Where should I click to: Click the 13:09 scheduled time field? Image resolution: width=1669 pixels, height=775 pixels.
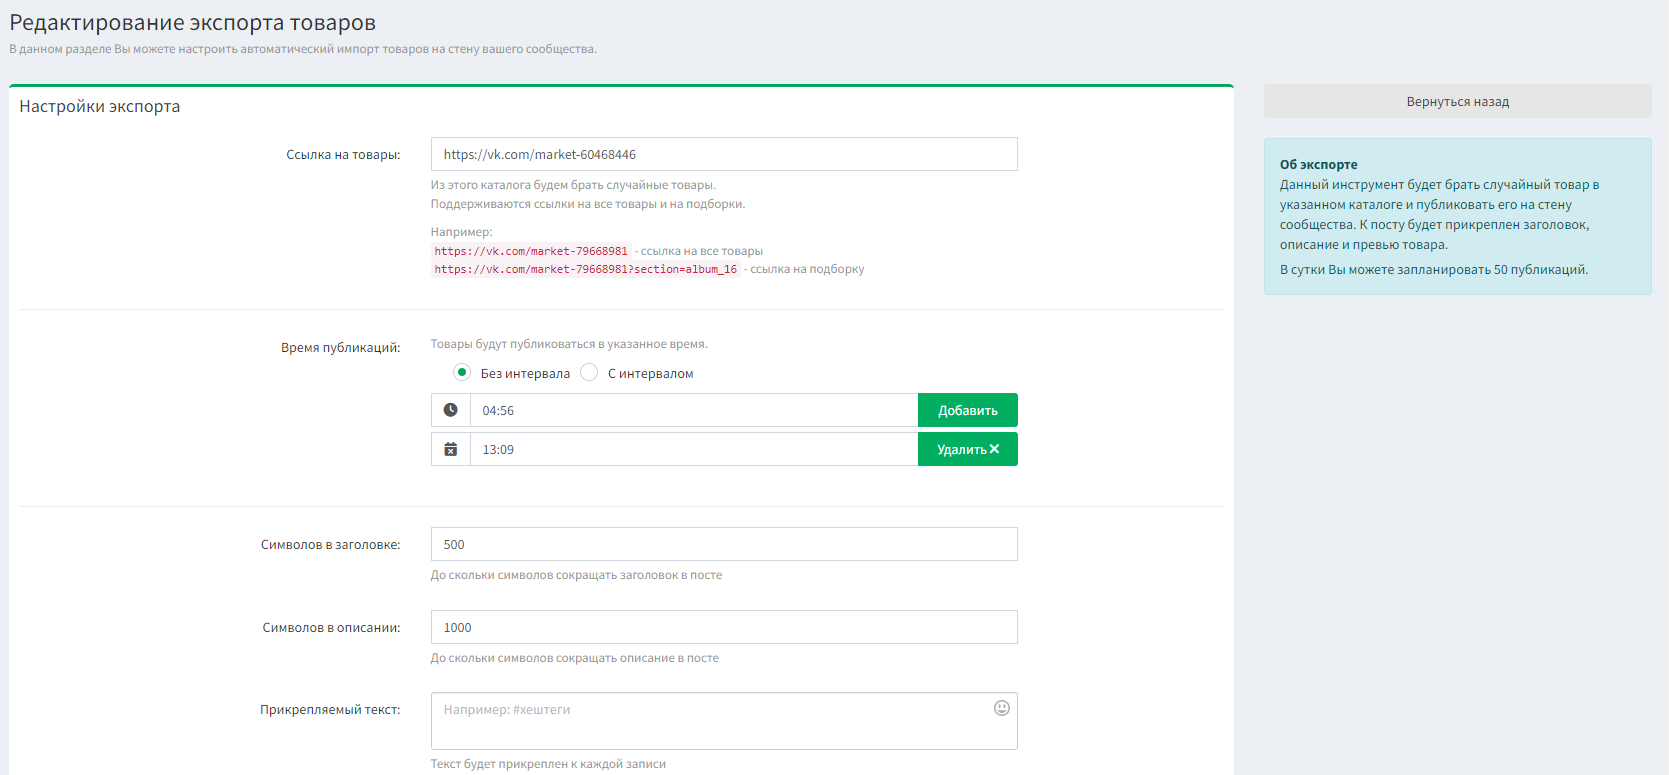point(693,450)
